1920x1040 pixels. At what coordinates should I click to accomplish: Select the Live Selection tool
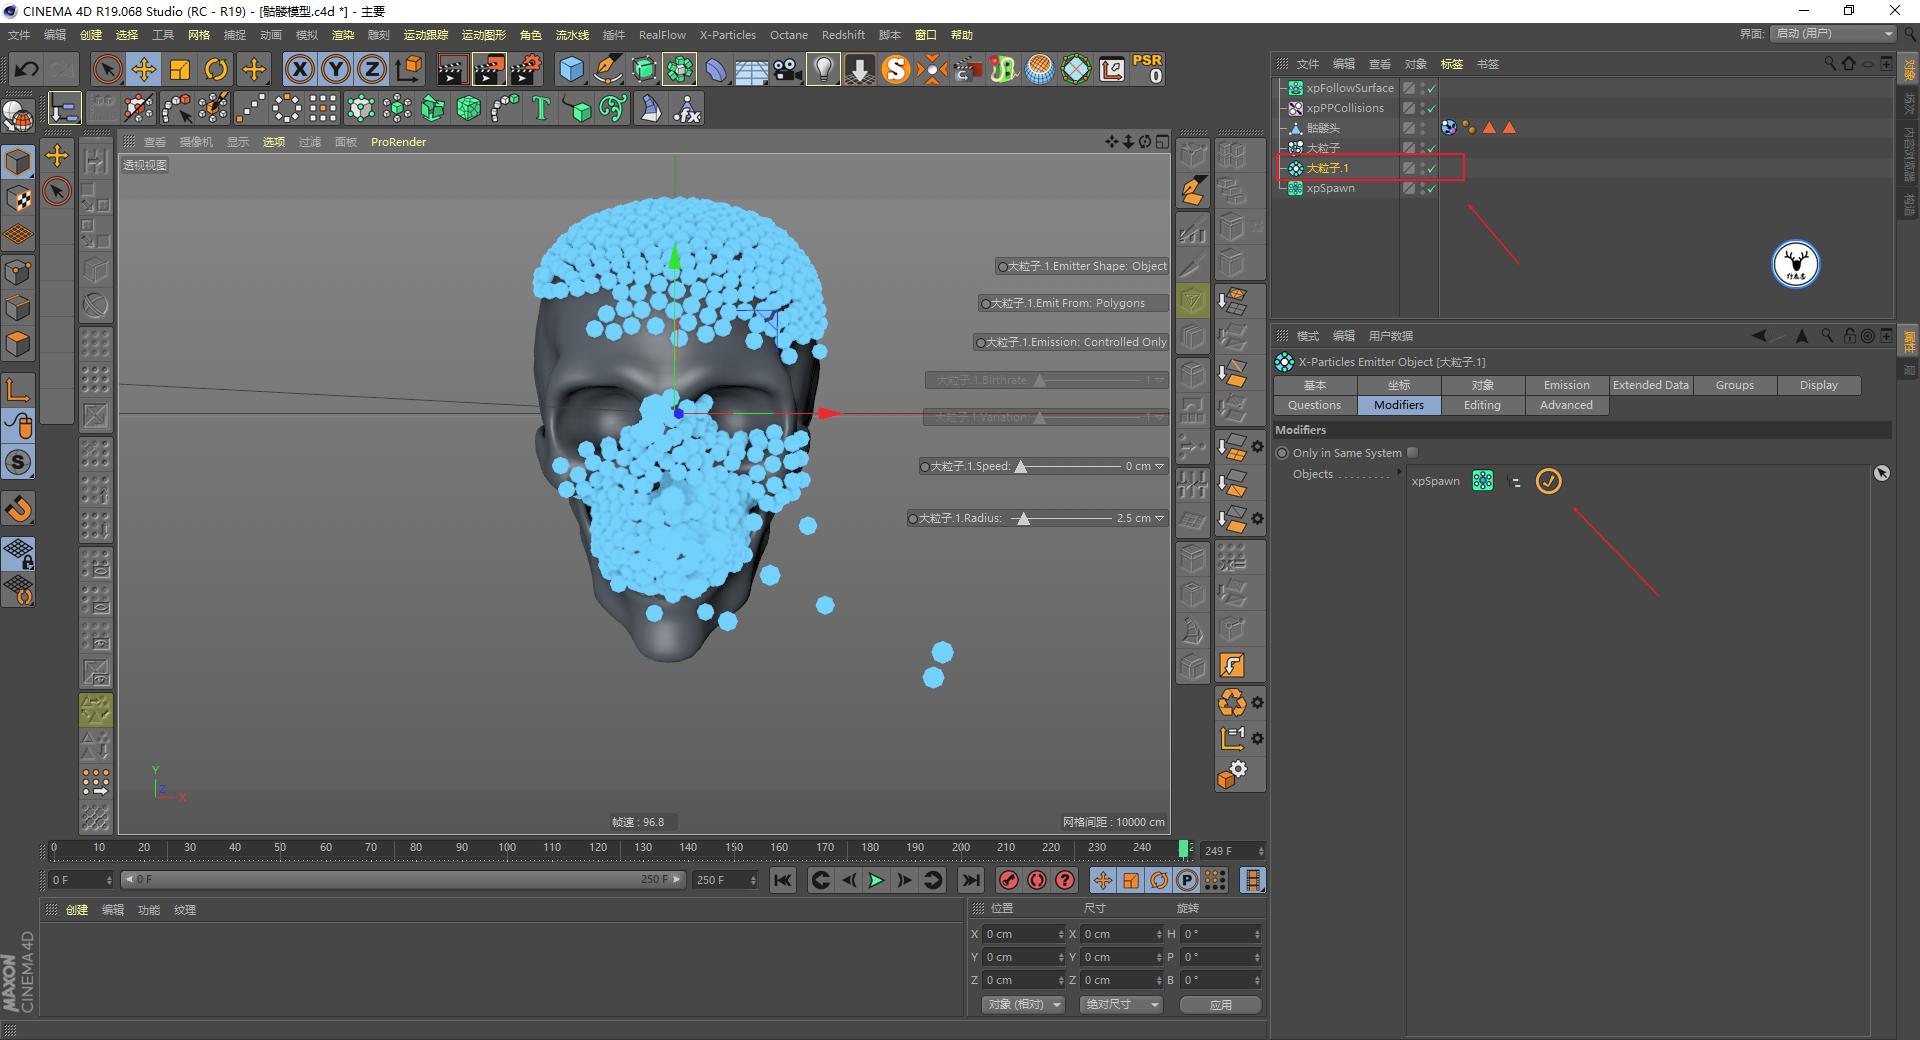click(x=107, y=69)
